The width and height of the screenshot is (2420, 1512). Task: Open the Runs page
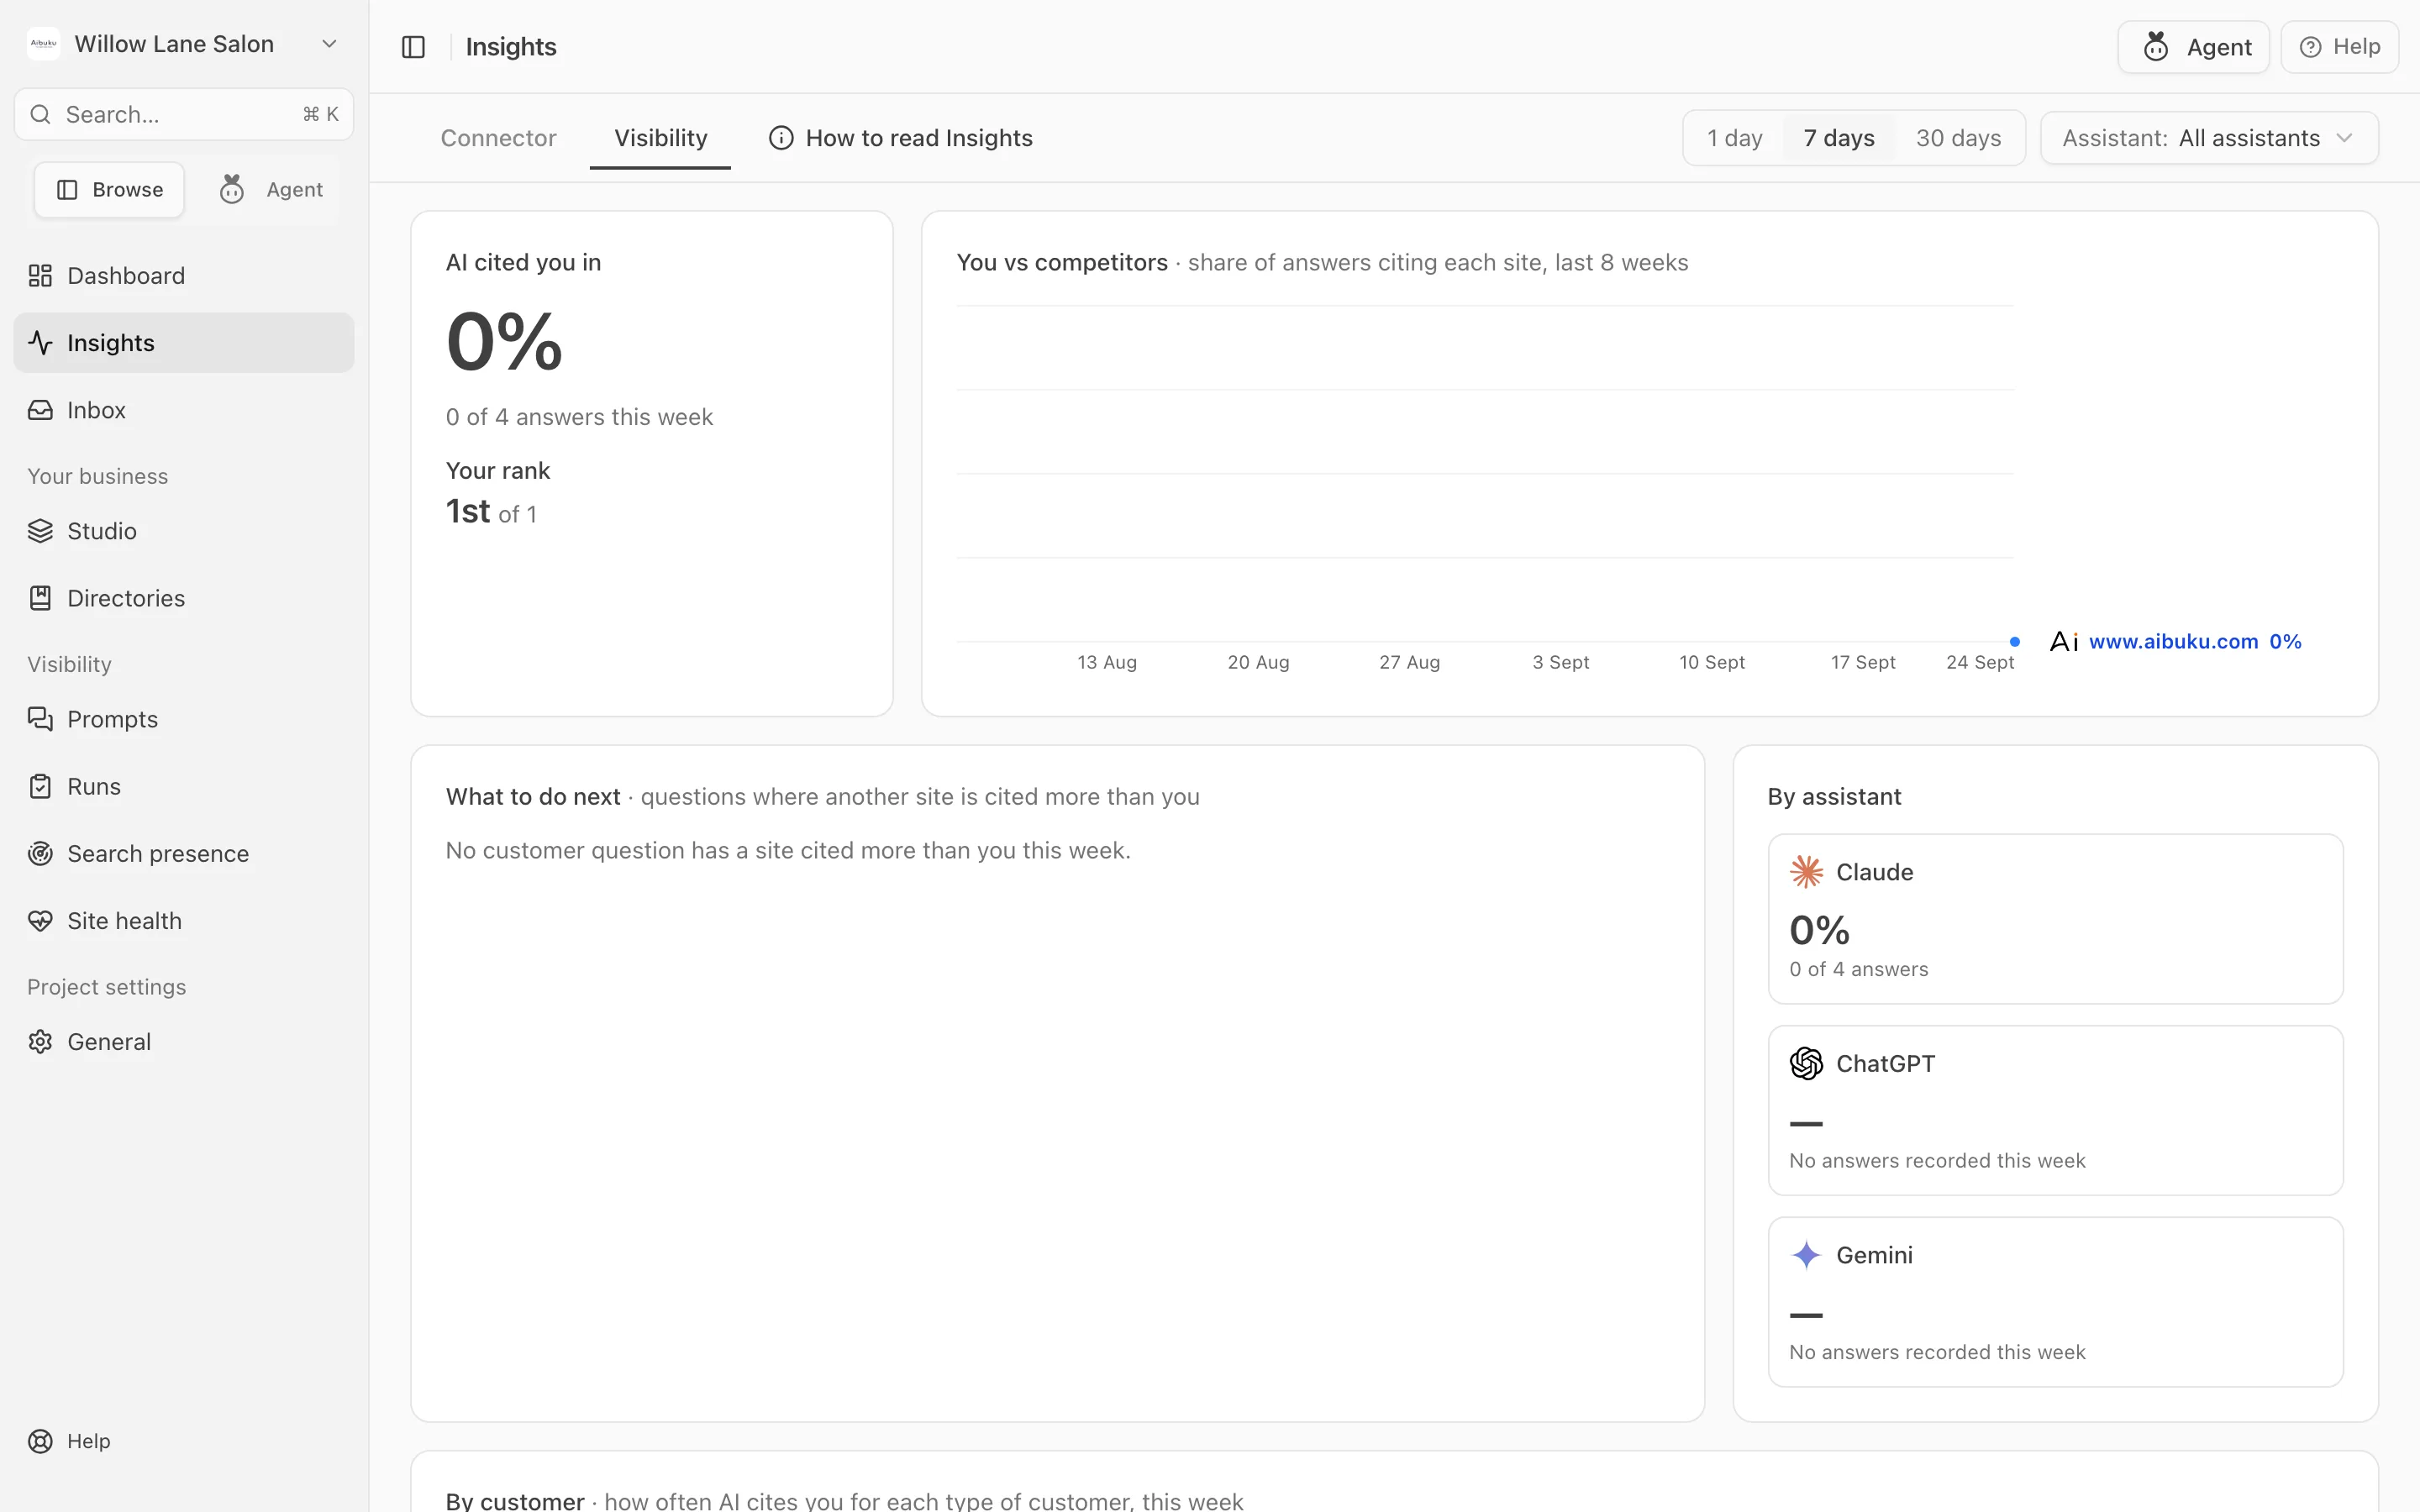(x=184, y=786)
